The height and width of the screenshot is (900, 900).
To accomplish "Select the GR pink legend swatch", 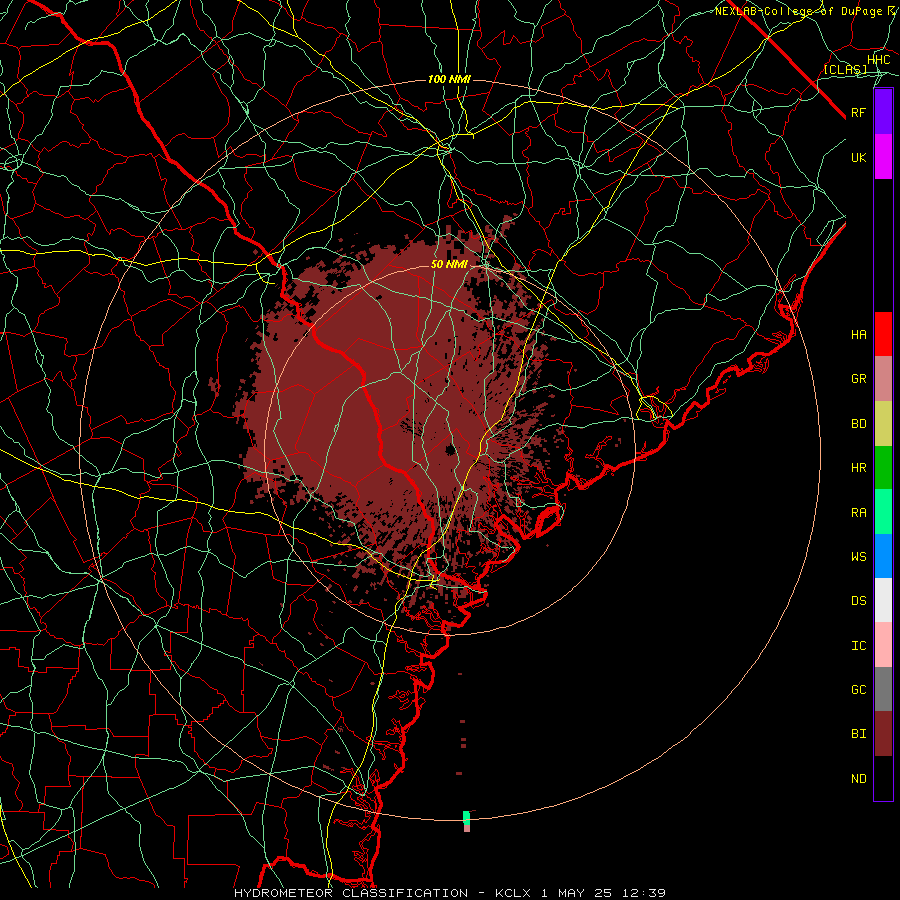I will 883,379.
